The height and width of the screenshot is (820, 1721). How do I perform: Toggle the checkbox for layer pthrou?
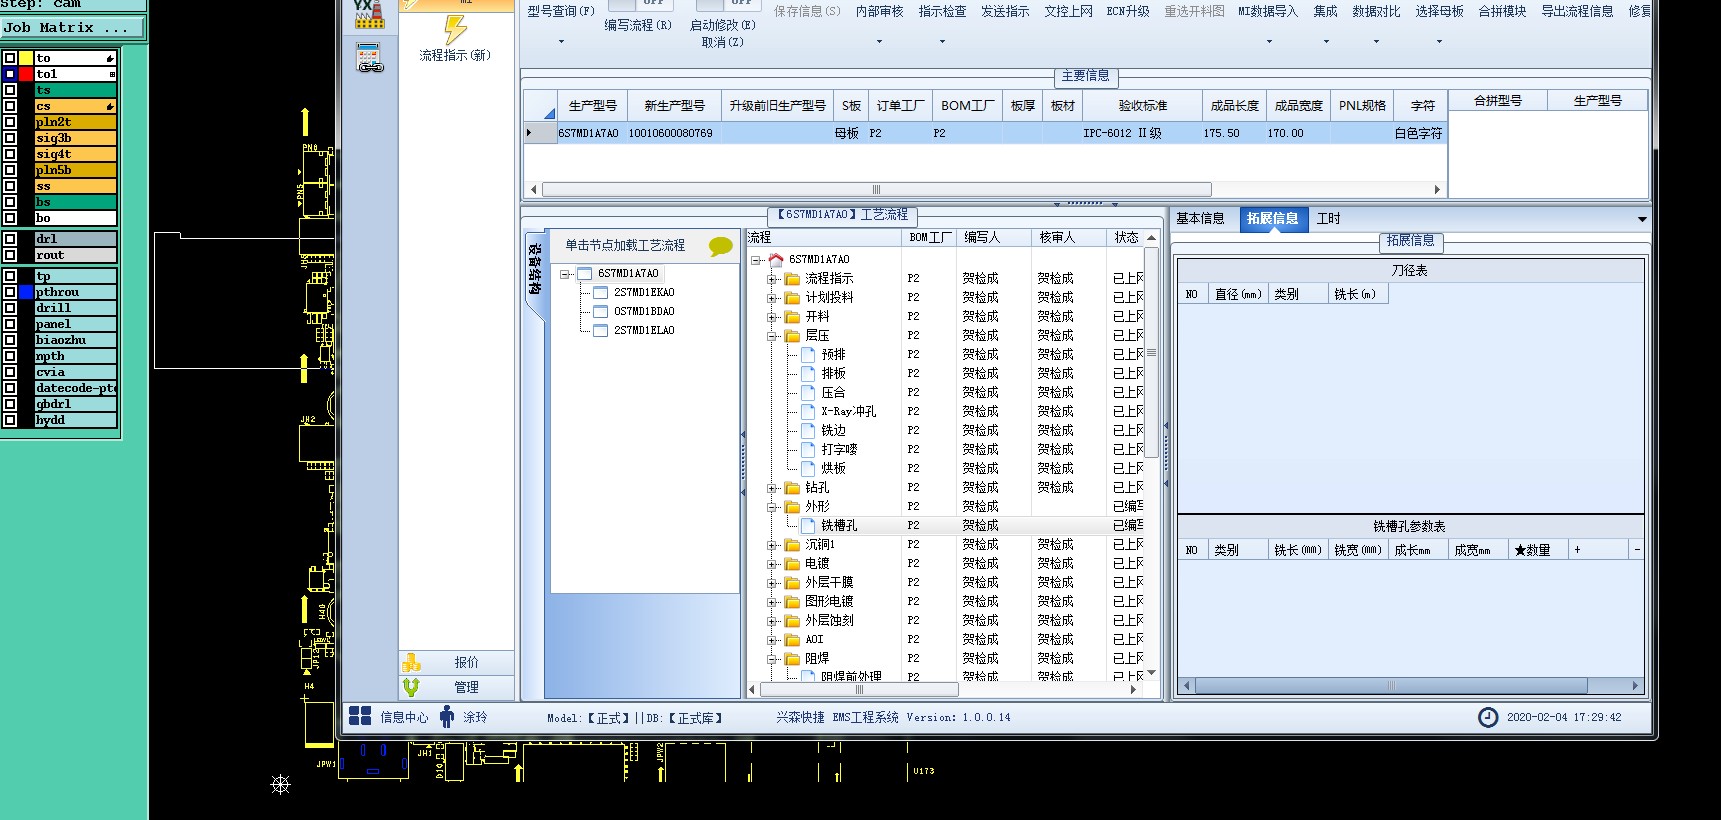(10, 292)
